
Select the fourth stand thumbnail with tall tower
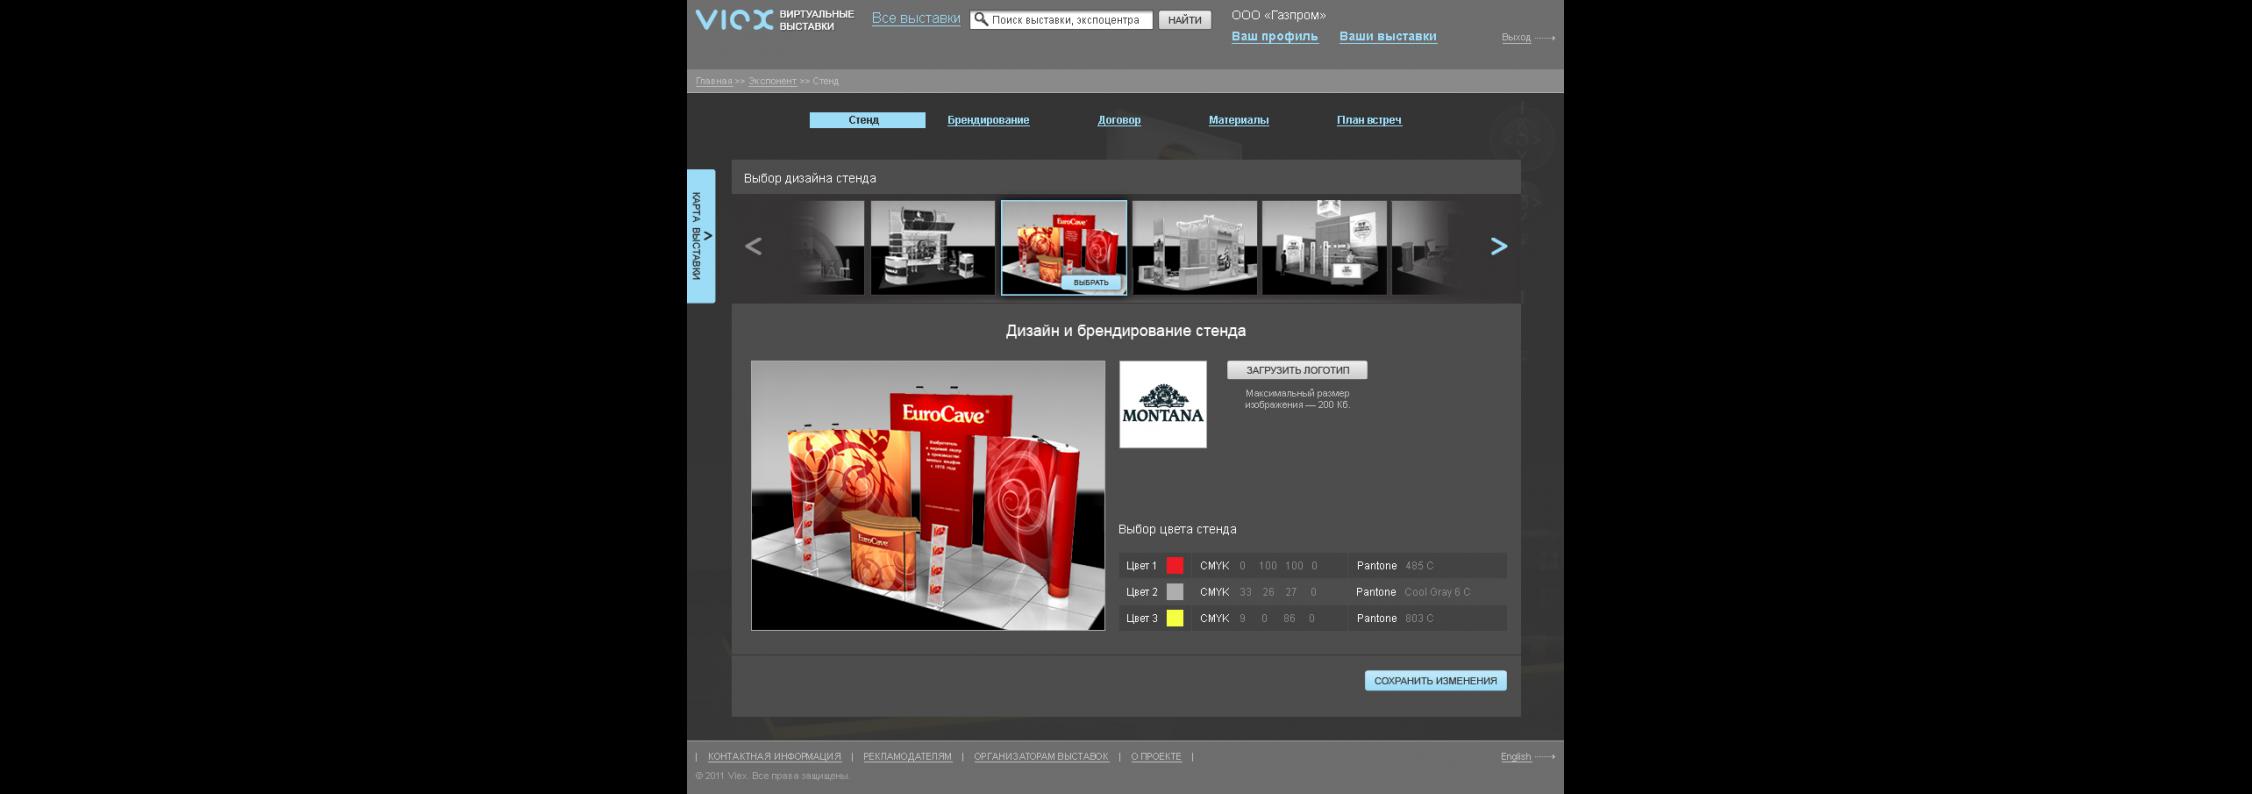pos(1324,248)
